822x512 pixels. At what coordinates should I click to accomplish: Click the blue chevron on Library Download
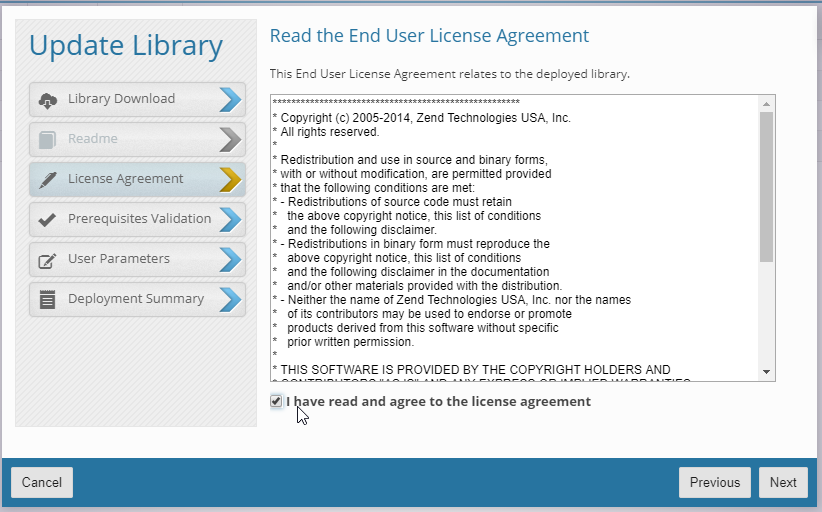(231, 99)
